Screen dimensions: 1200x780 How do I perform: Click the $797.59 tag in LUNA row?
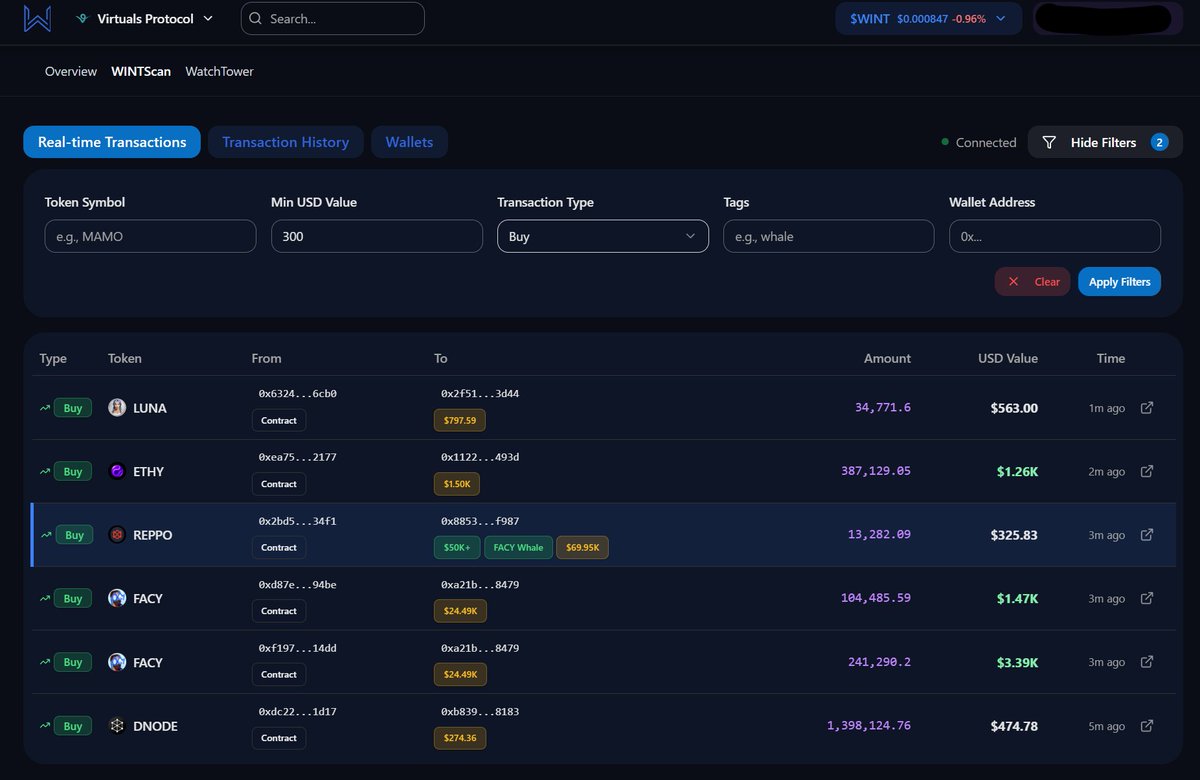pyautogui.click(x=460, y=420)
